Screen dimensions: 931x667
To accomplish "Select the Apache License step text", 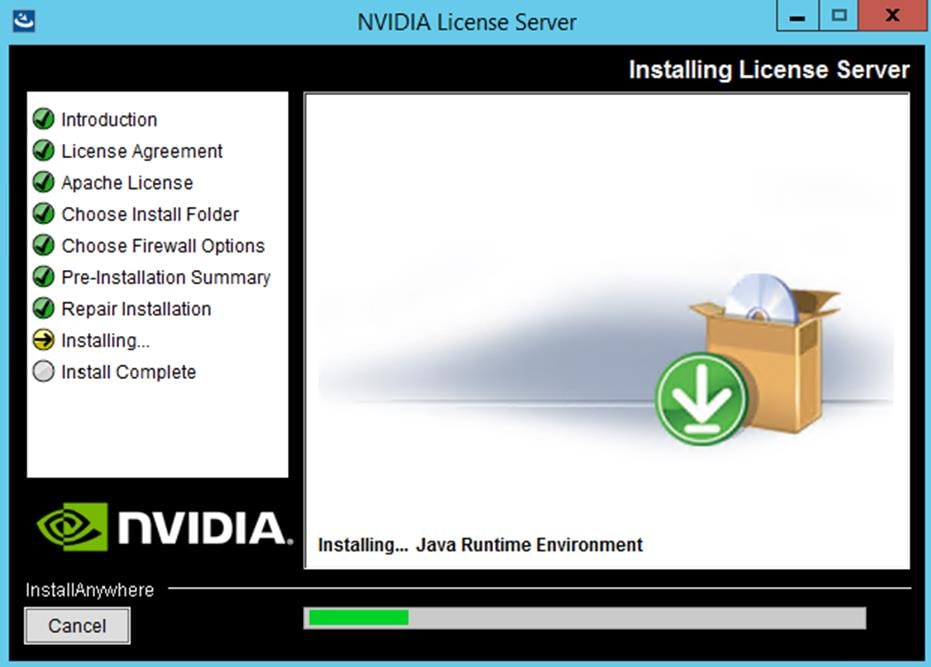I will pyautogui.click(x=127, y=182).
